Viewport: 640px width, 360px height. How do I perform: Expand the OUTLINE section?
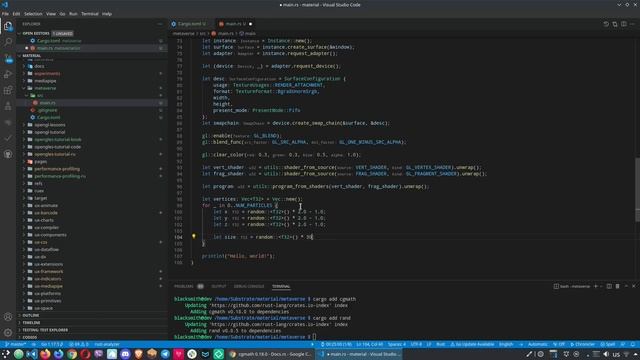(x=31, y=316)
